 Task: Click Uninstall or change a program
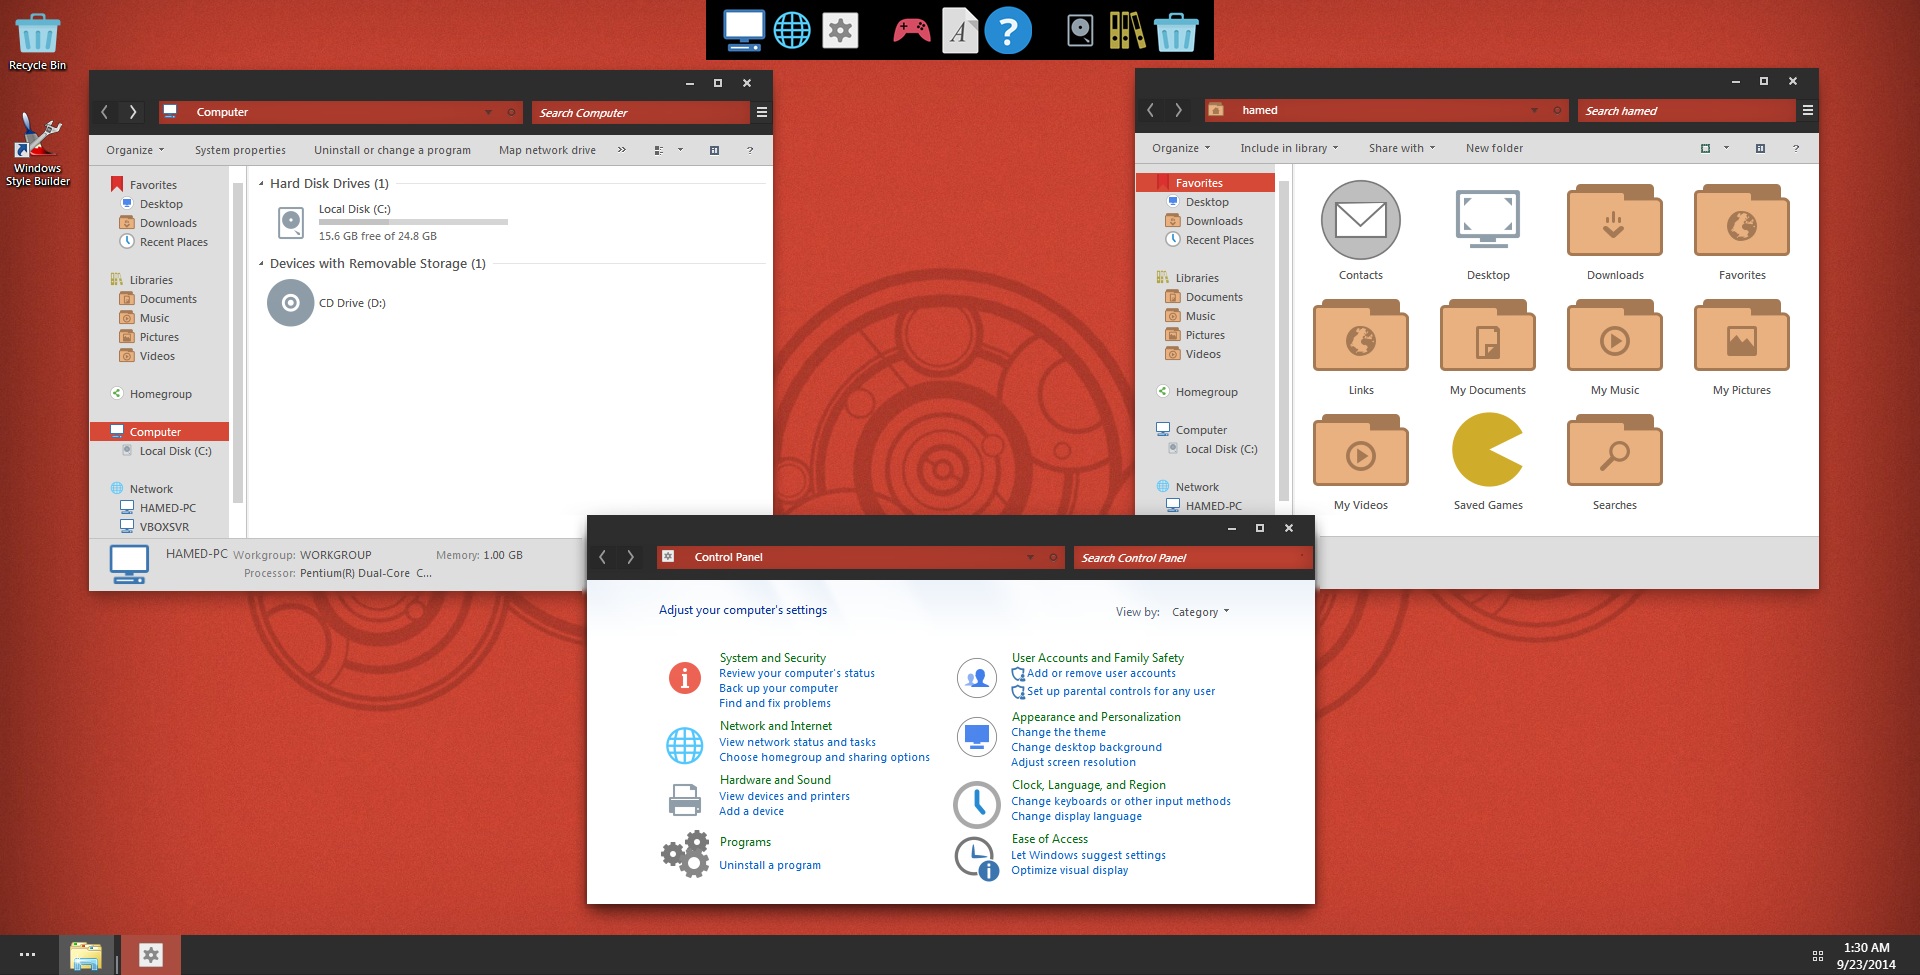[x=392, y=150]
